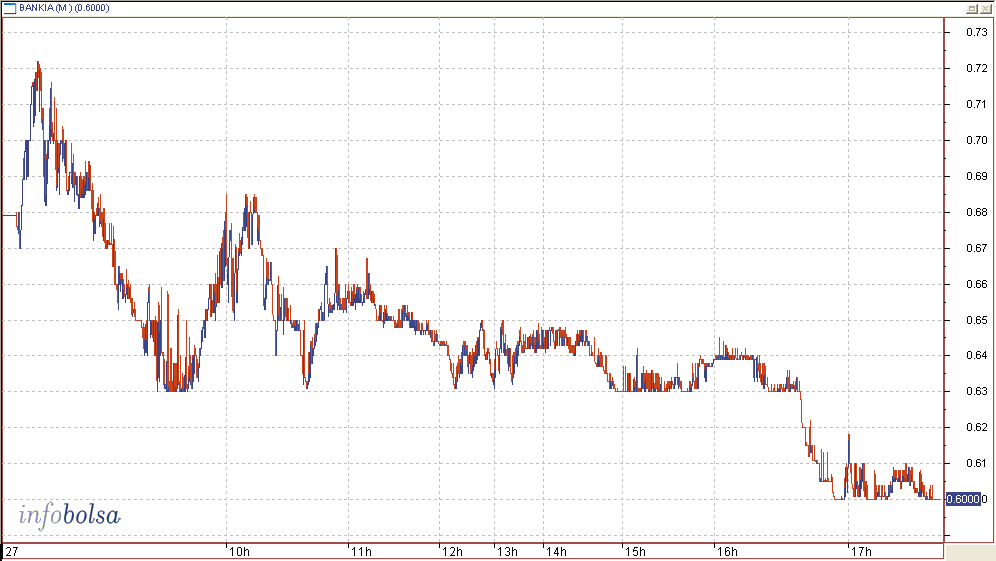Click the 0.65 price axis label
This screenshot has height=561, width=996.
click(x=976, y=320)
